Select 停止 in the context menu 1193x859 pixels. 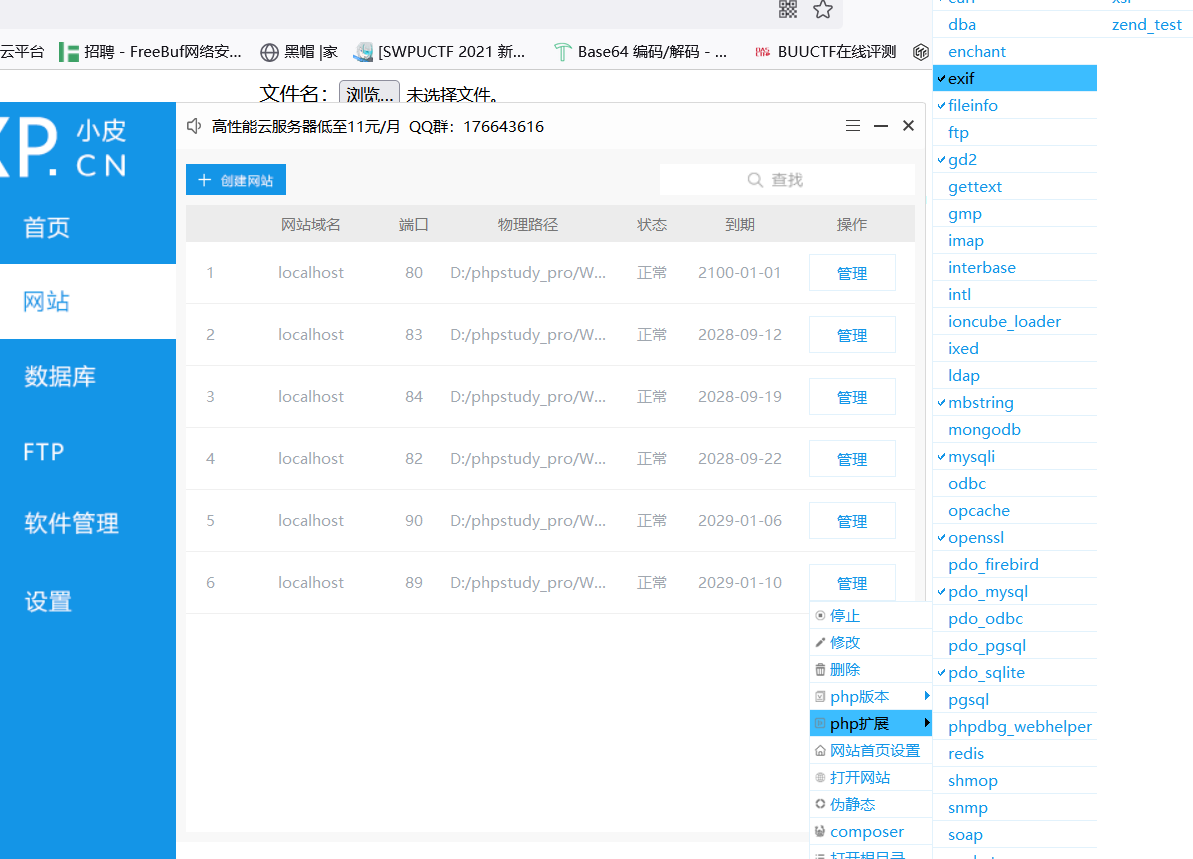pos(871,616)
